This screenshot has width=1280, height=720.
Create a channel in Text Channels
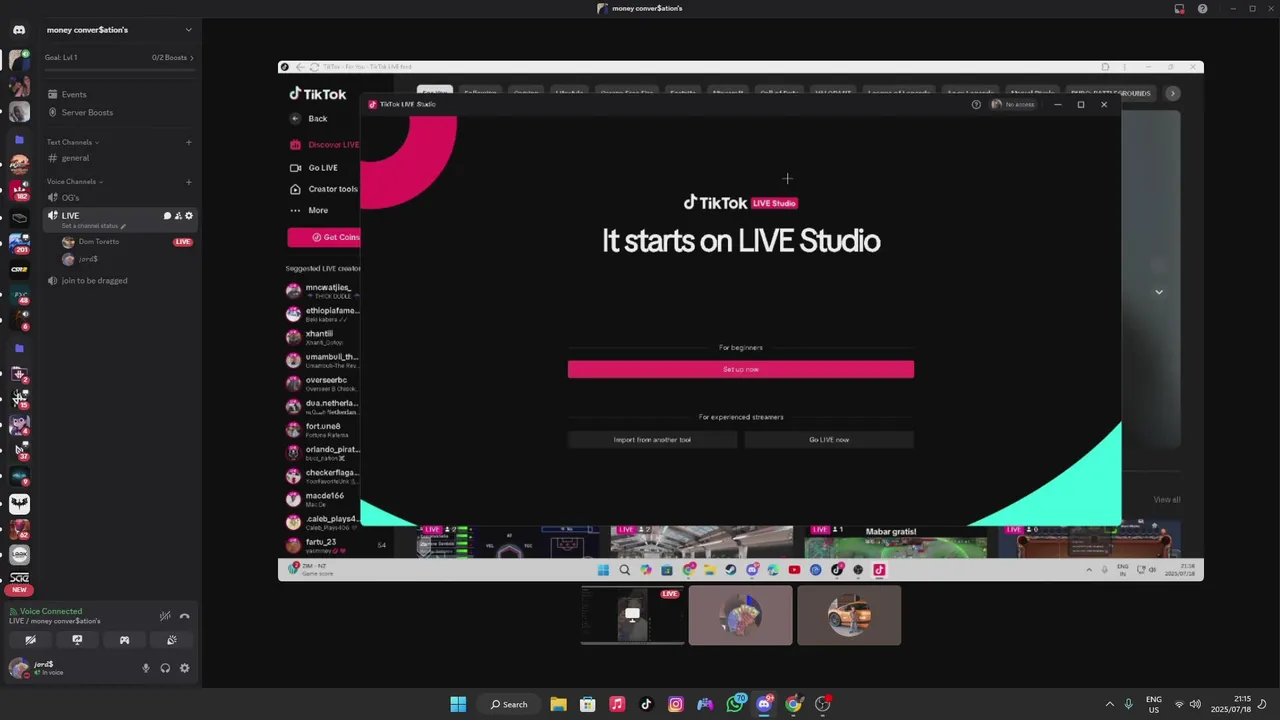point(188,142)
